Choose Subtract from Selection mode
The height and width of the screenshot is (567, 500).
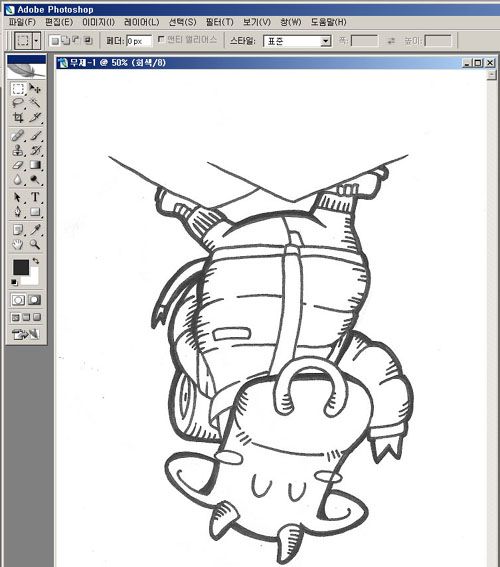tap(77, 40)
